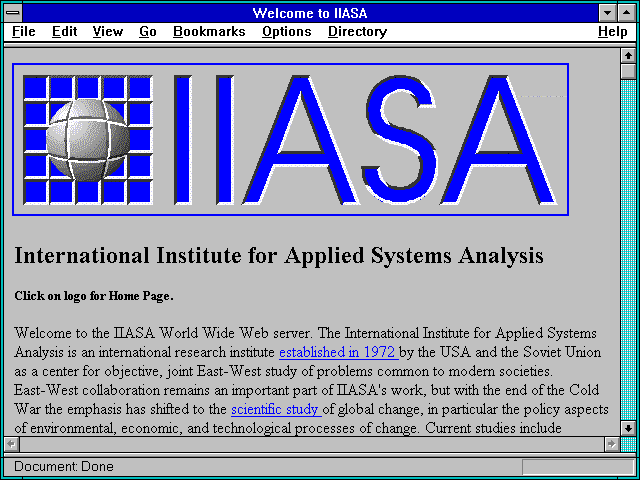Open the Bookmarks menu
This screenshot has width=640, height=480.
pyautogui.click(x=209, y=31)
